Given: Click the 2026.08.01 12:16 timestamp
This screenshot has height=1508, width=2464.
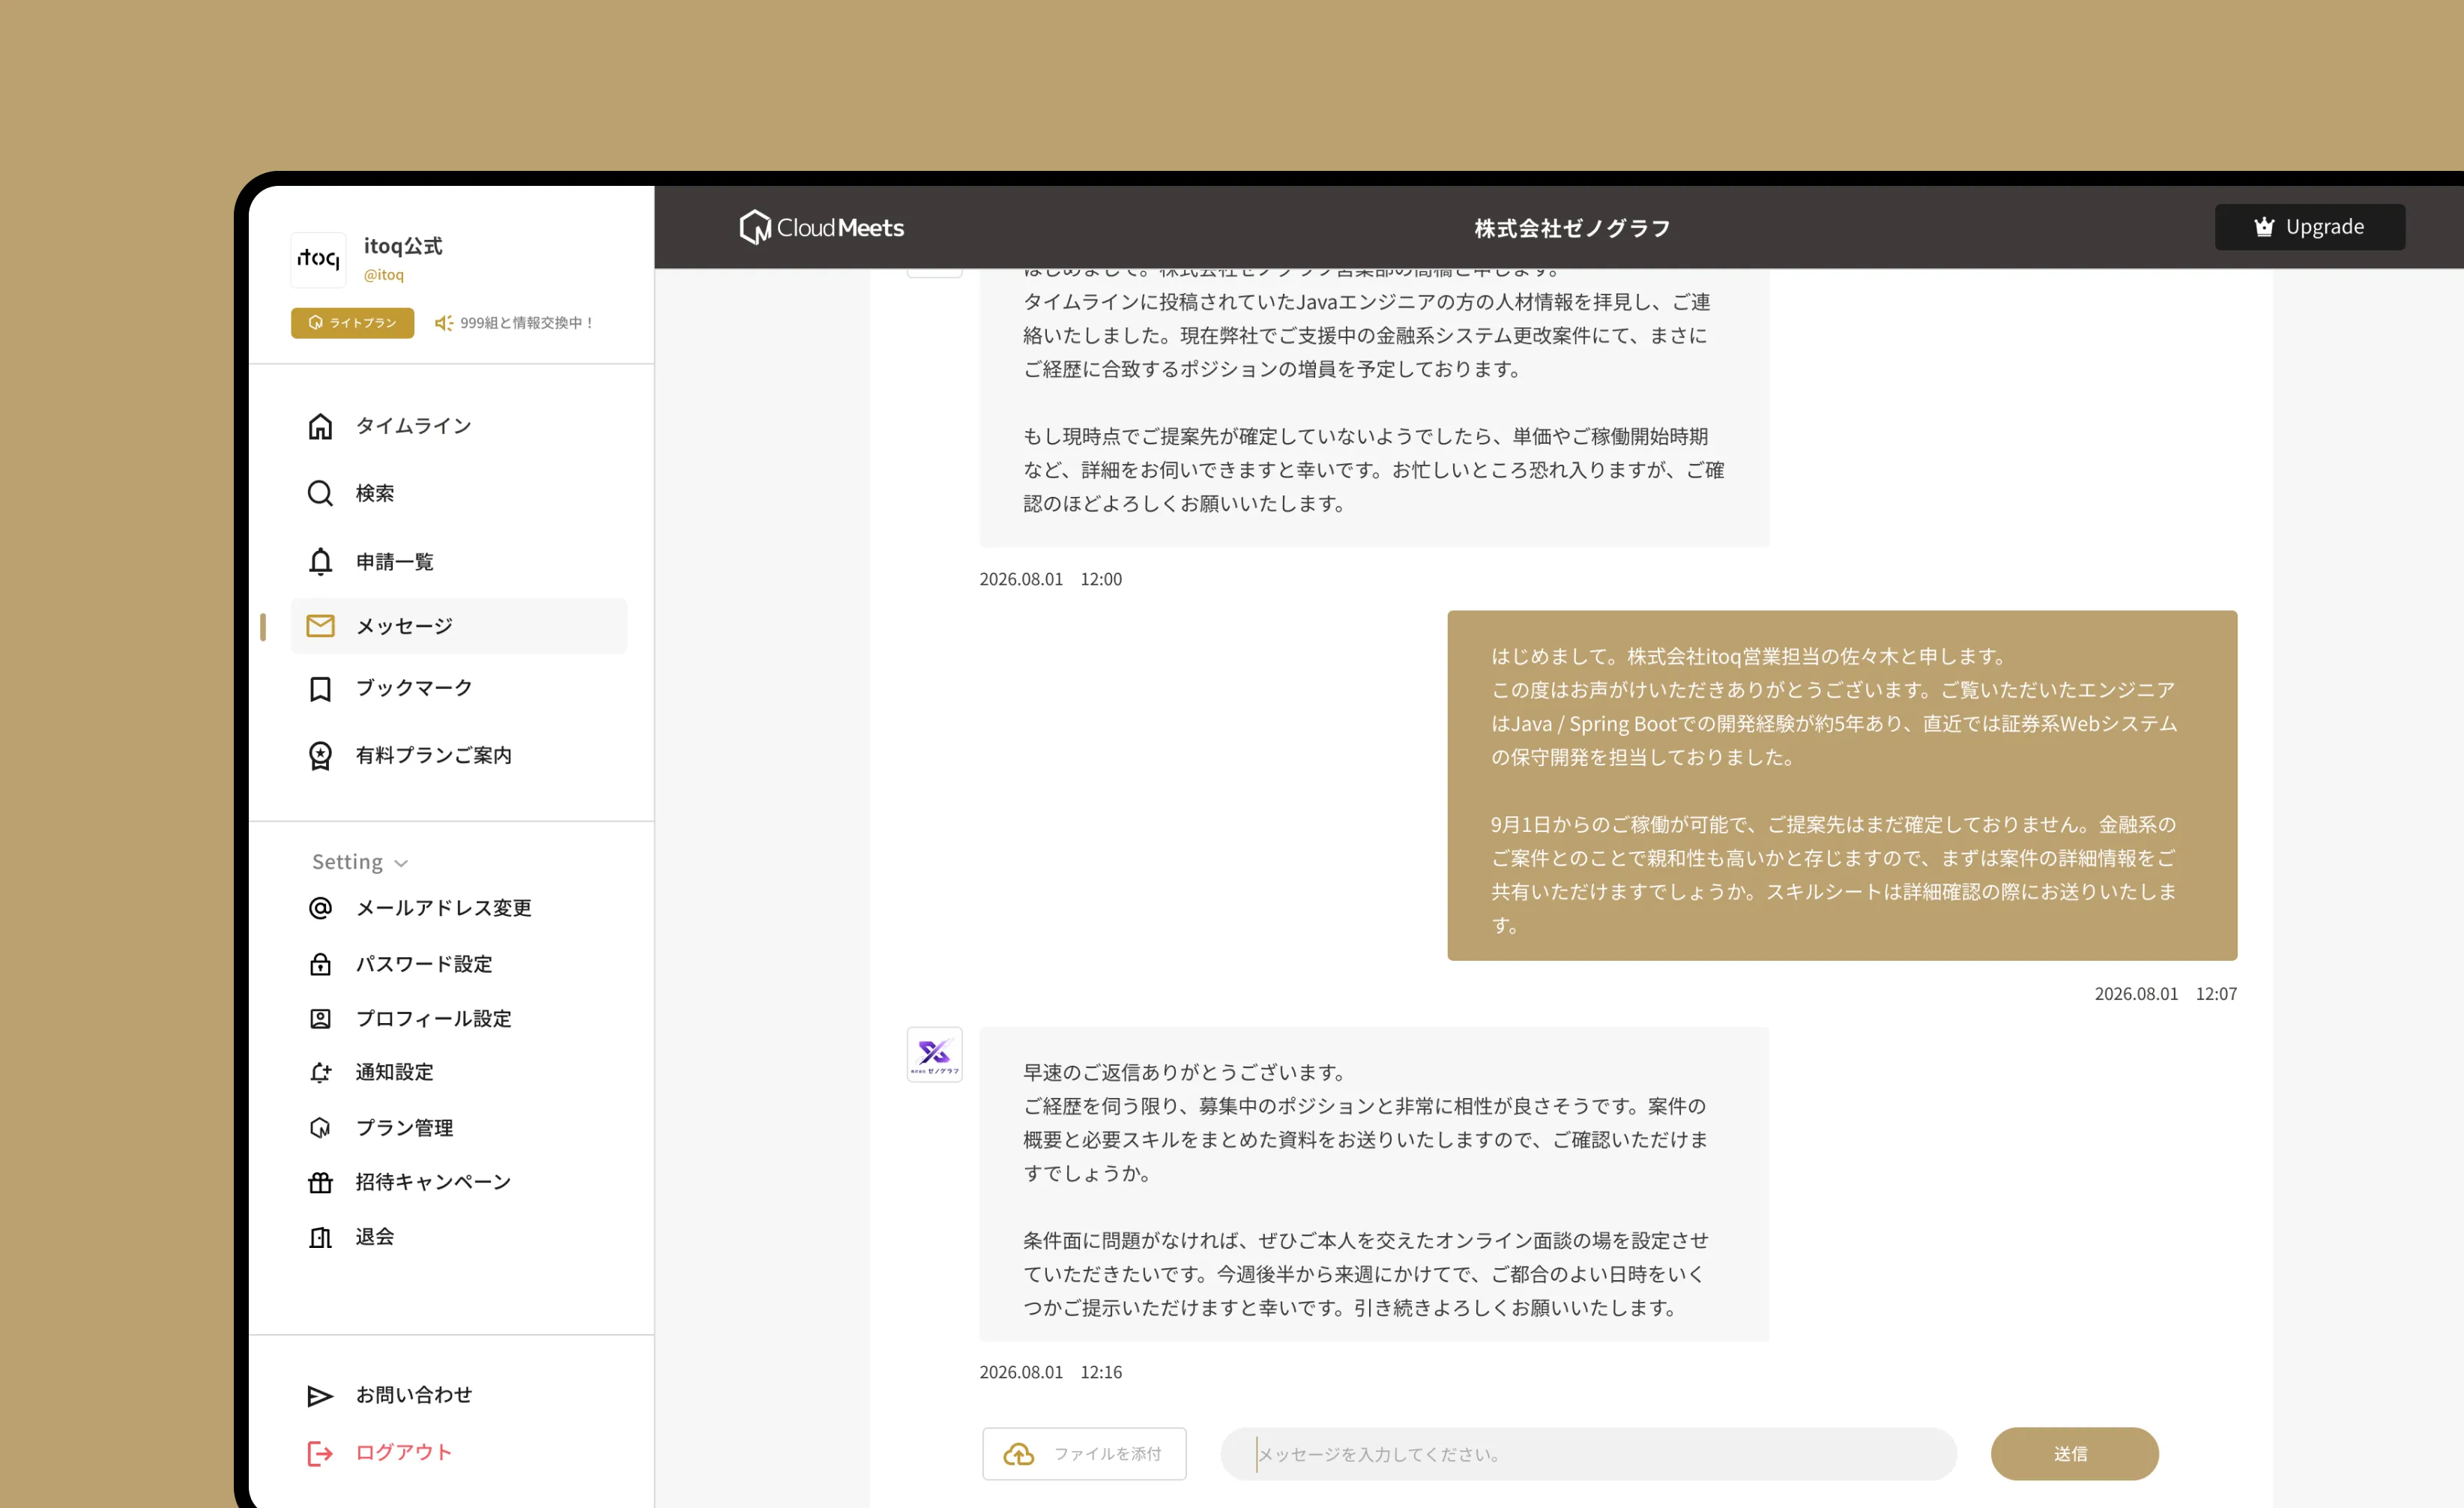Looking at the screenshot, I should [x=1051, y=1373].
